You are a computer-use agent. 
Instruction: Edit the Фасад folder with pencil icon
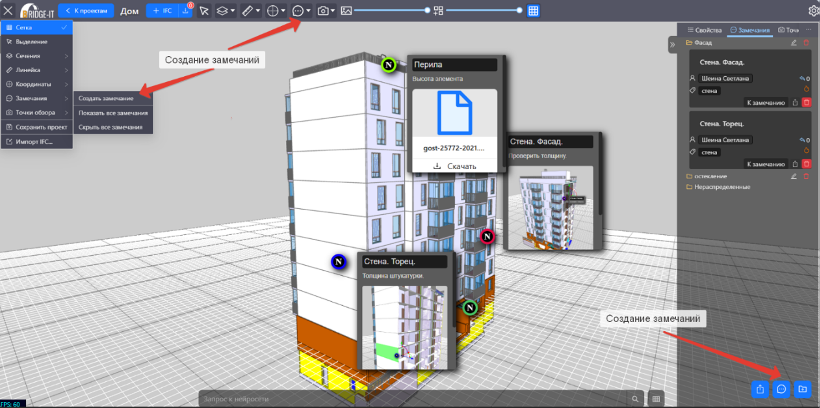(x=794, y=43)
